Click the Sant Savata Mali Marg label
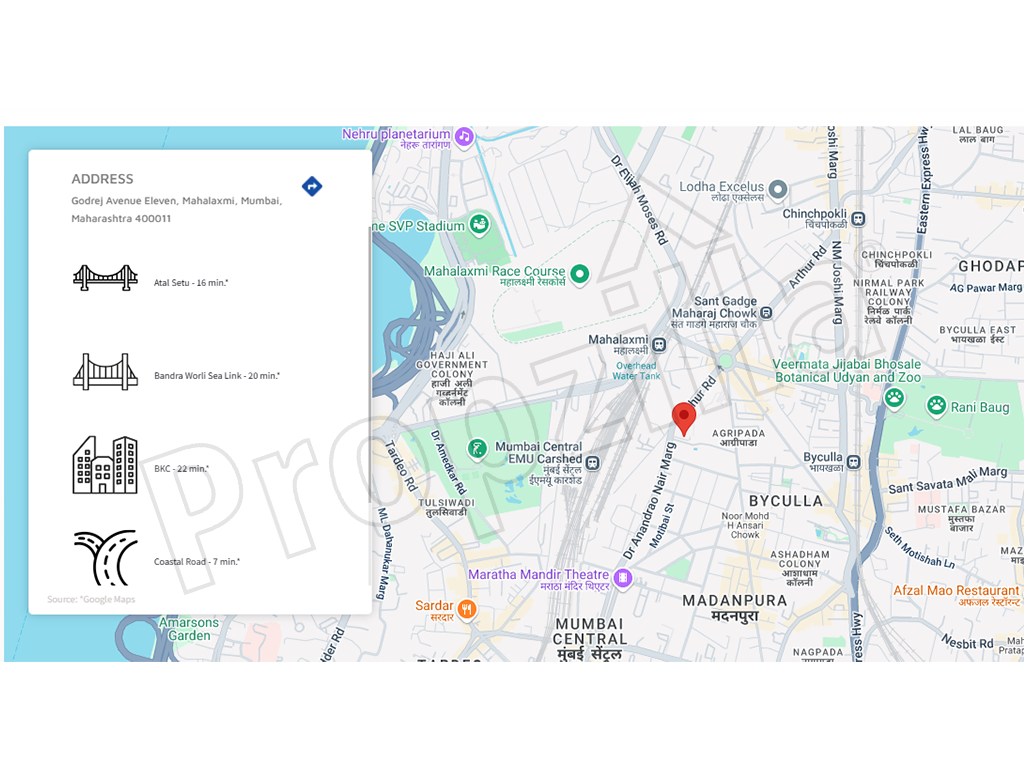Viewport: 1024px width, 768px height. [948, 480]
